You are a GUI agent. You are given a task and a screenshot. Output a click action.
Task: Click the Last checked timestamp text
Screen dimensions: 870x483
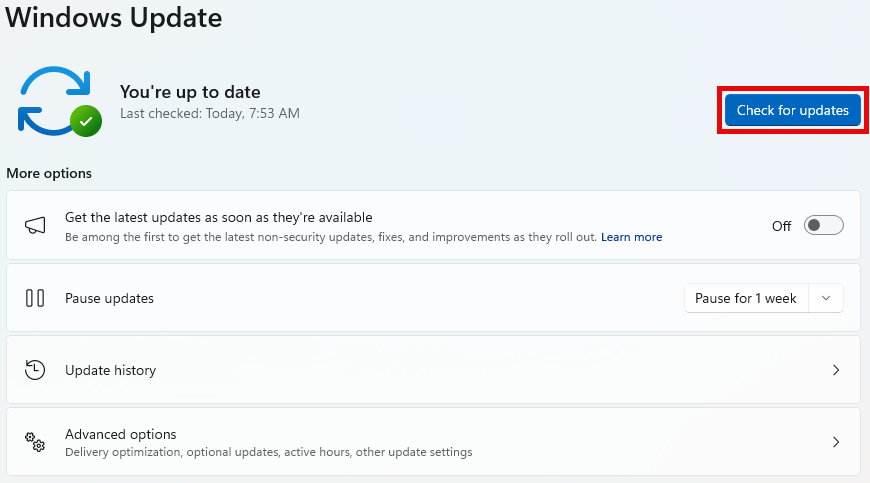tap(209, 114)
